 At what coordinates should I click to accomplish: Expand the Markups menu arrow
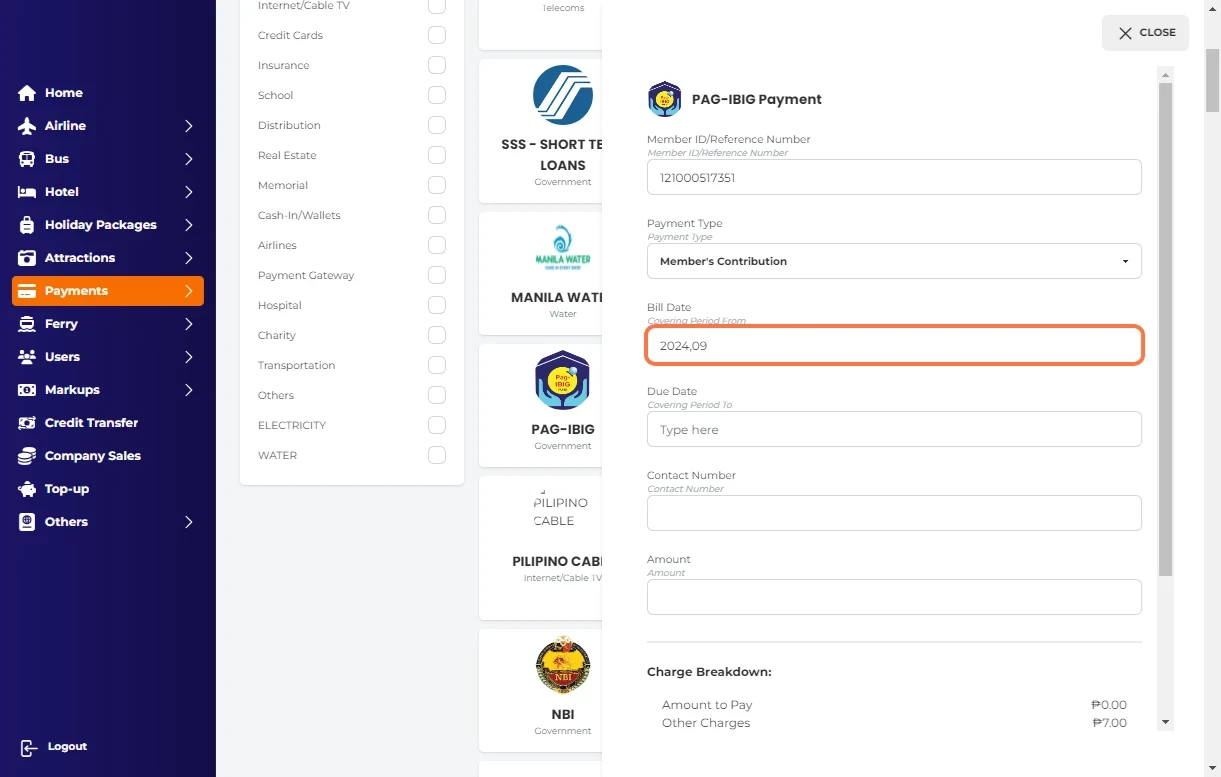pyautogui.click(x=188, y=390)
